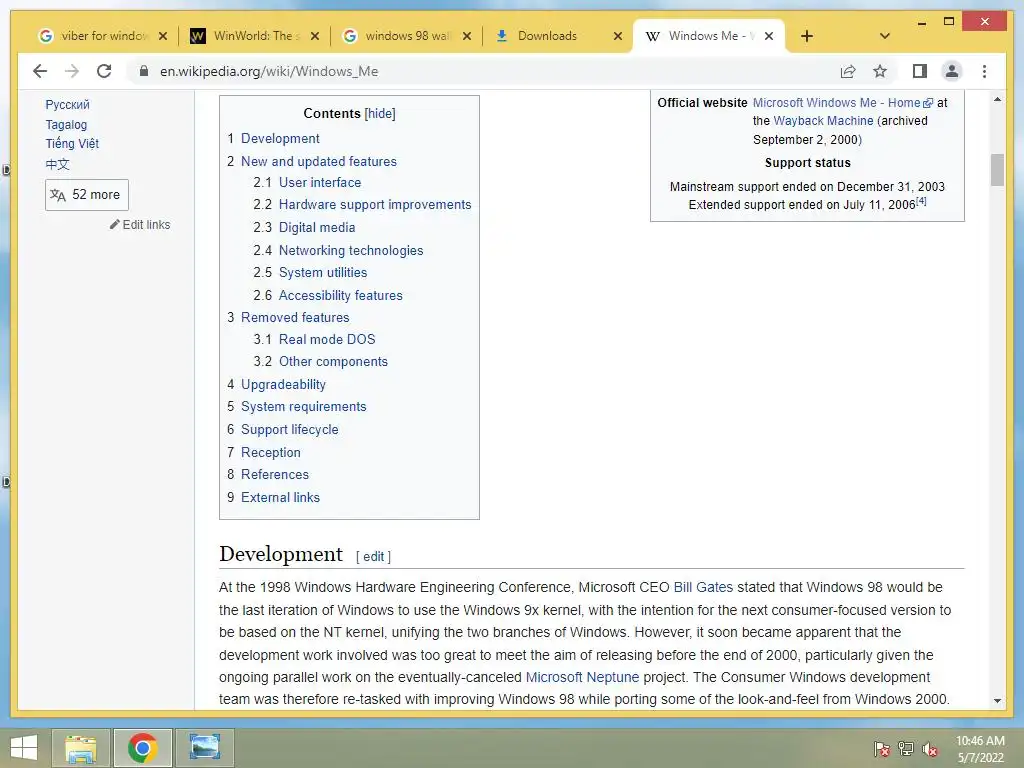The height and width of the screenshot is (768, 1024).
Task: Jump to the Development section in Contents
Action: click(x=280, y=138)
